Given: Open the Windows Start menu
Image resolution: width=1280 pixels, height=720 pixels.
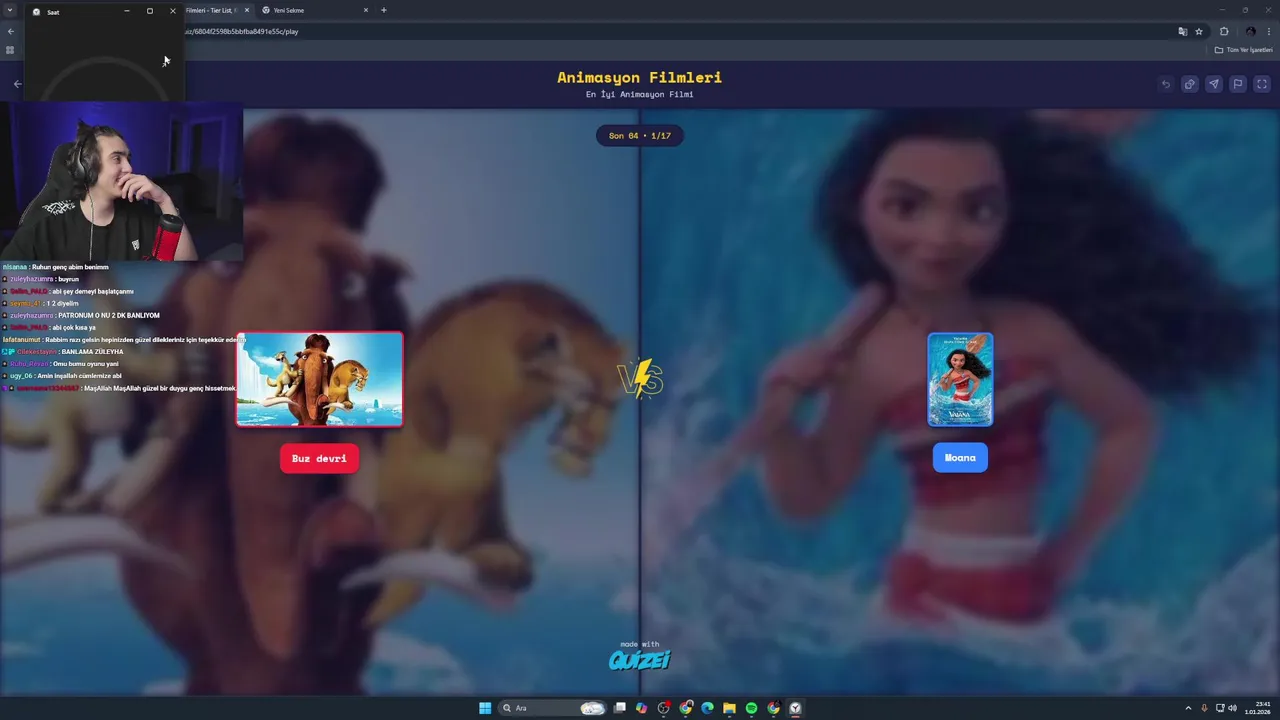Looking at the screenshot, I should point(485,708).
